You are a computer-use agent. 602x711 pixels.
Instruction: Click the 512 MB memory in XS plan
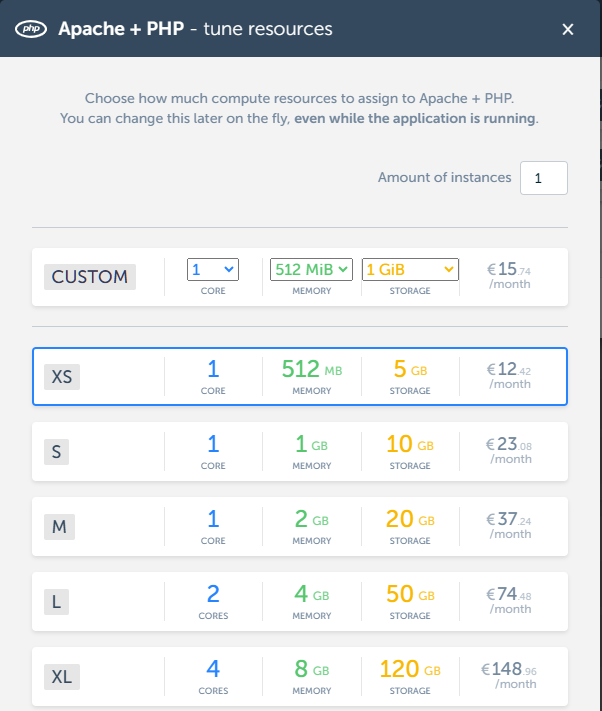pos(311,370)
